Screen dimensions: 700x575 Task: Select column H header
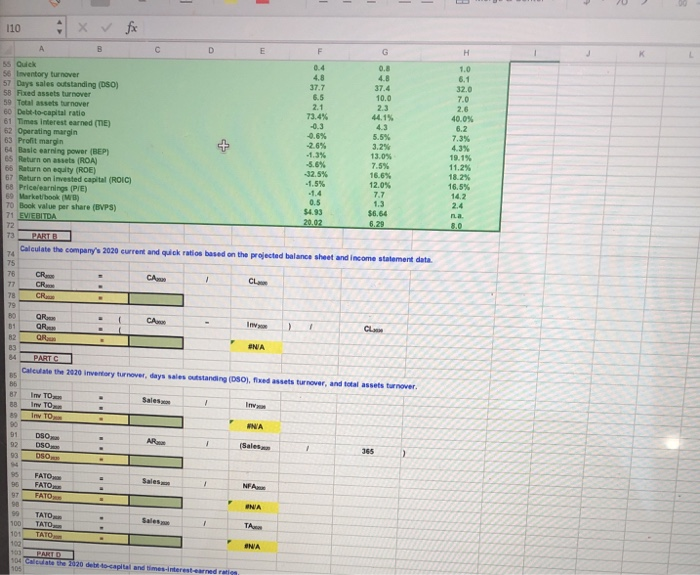point(466,52)
